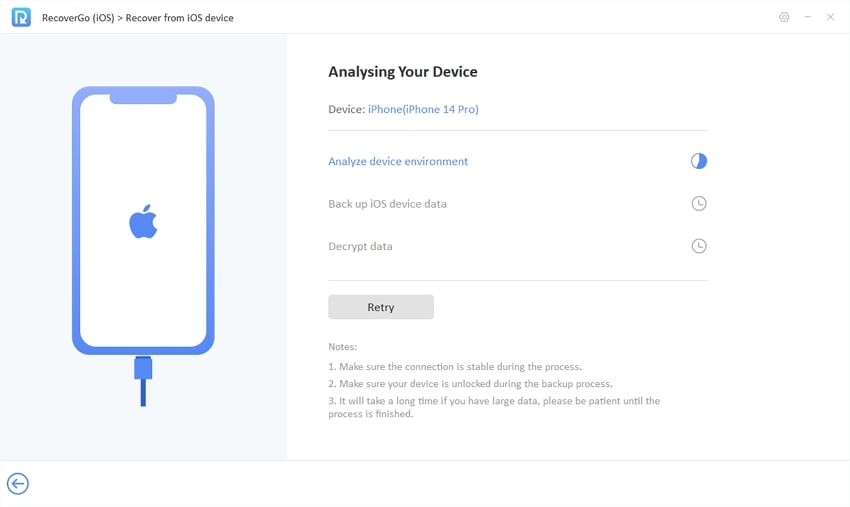Image resolution: width=850 pixels, height=507 pixels.
Task: Select the Decrypt data step
Action: [360, 246]
